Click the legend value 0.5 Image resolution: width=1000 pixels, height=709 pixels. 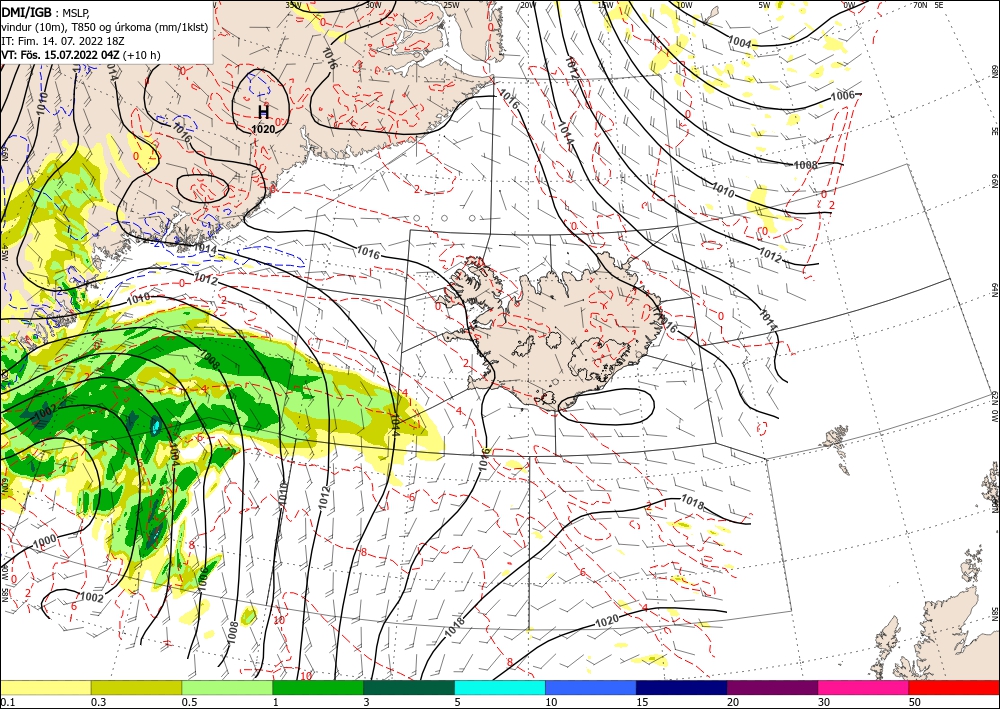pyautogui.click(x=189, y=702)
